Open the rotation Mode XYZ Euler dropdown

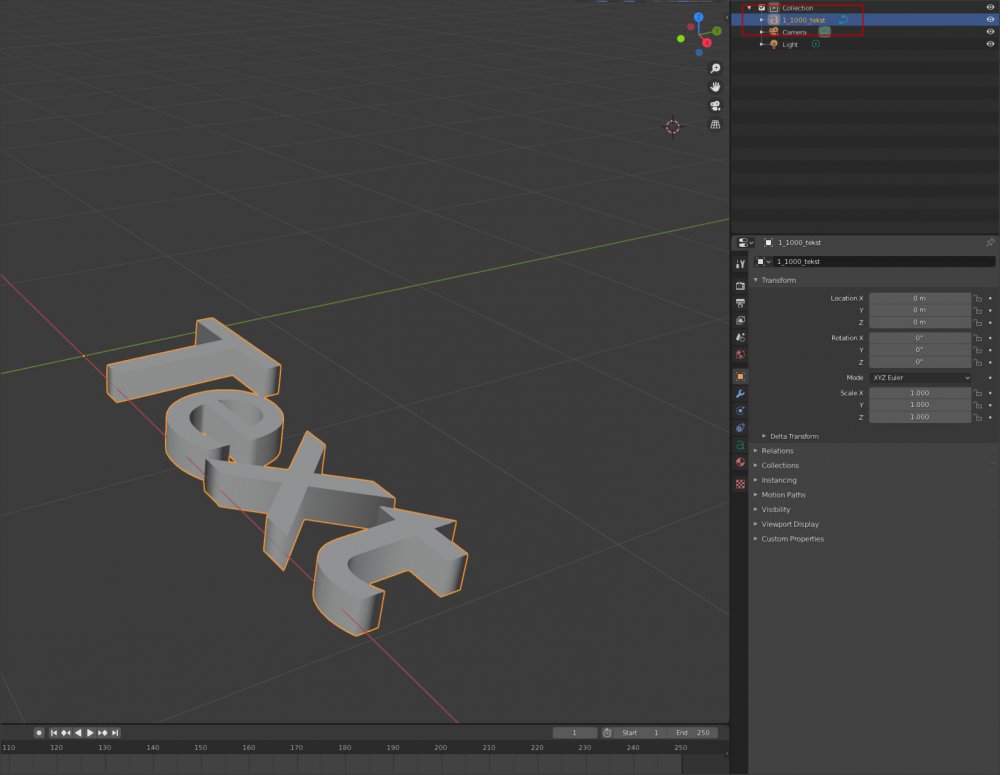tap(920, 378)
